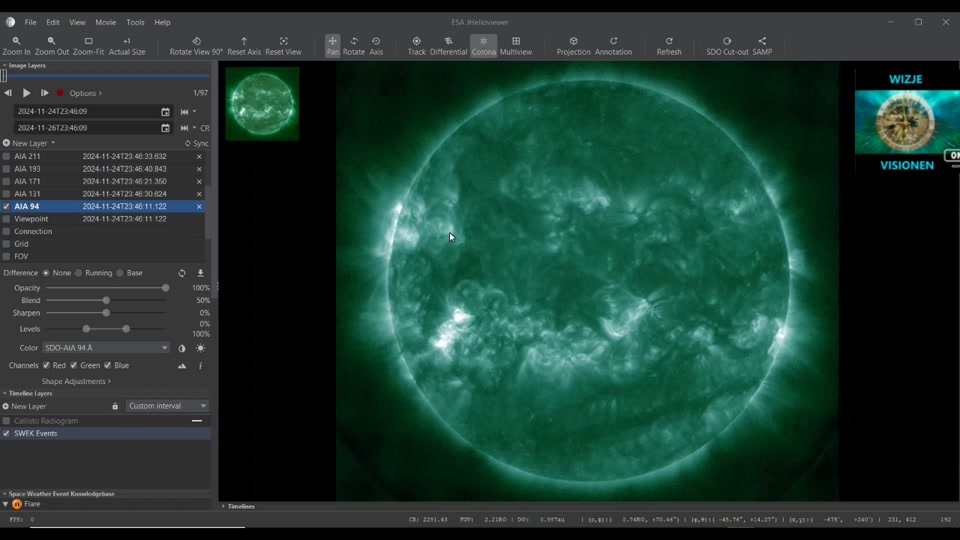The height and width of the screenshot is (540, 960).
Task: Open the Movie menu
Action: (105, 22)
